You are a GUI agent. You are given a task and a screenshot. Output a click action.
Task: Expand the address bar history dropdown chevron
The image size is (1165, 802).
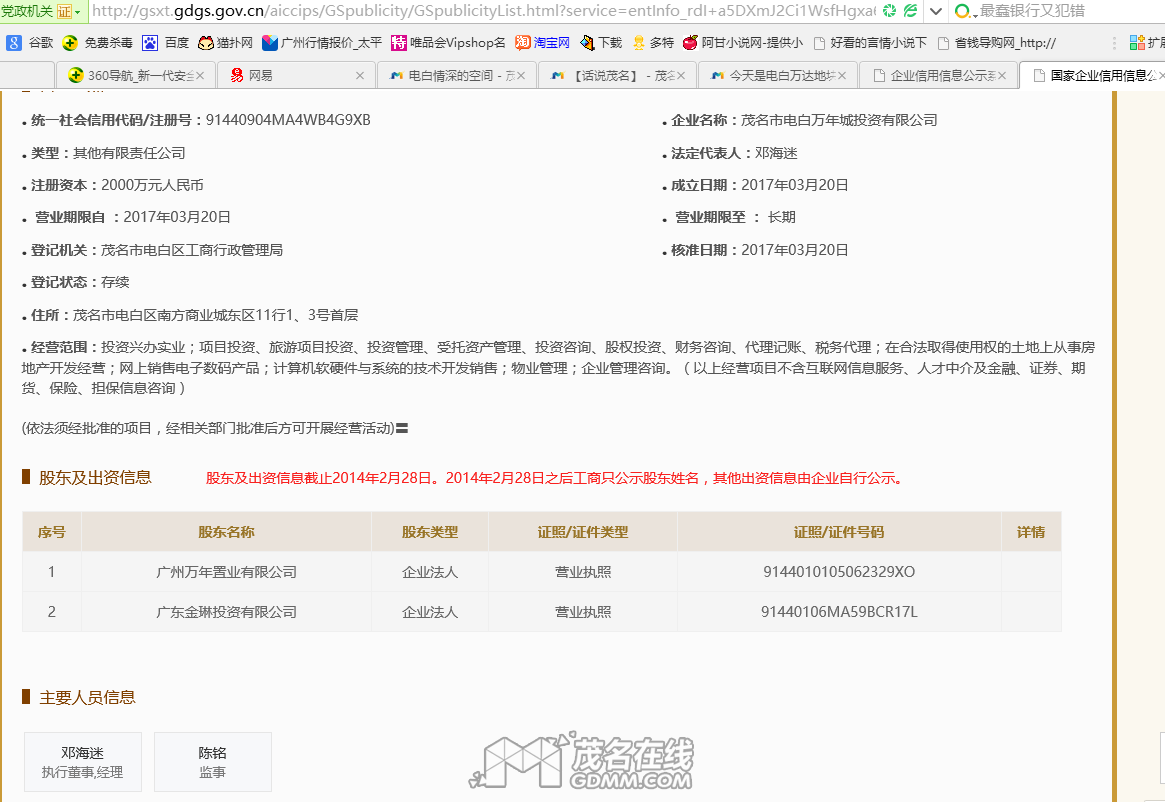pos(935,11)
